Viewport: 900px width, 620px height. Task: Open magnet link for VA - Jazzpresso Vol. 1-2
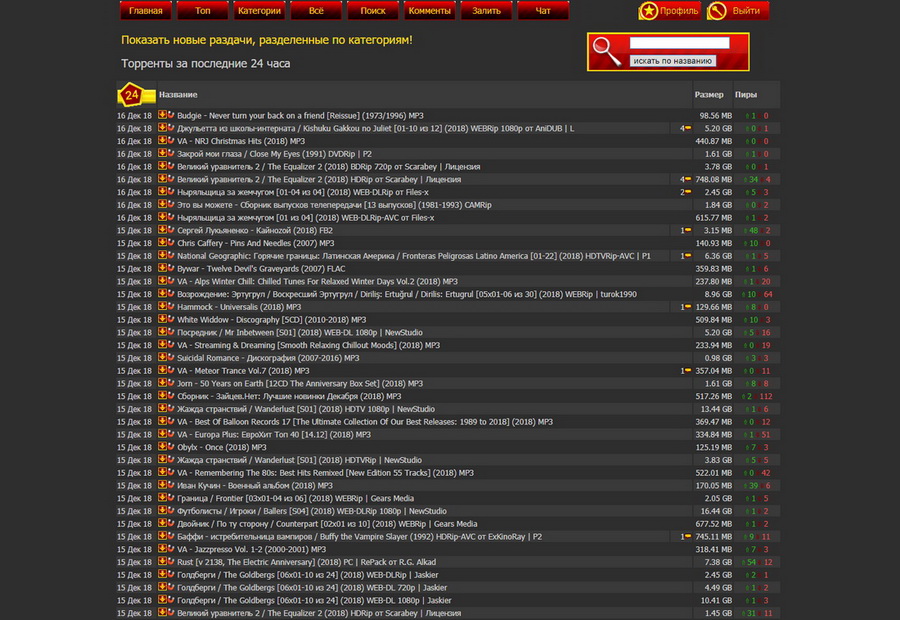[x=170, y=548]
